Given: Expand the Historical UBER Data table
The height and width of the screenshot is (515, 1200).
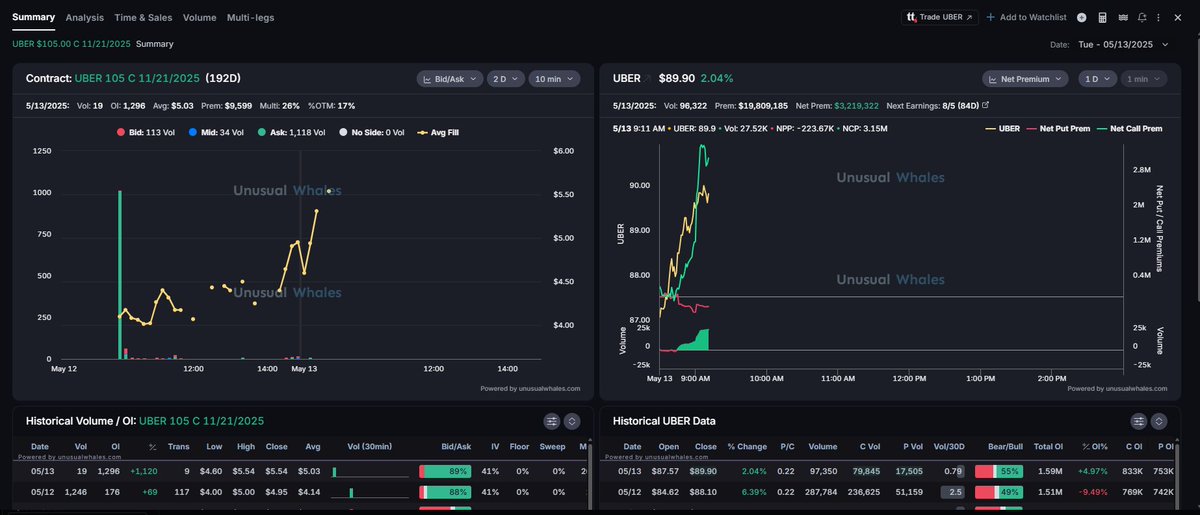Looking at the screenshot, I should point(1159,421).
